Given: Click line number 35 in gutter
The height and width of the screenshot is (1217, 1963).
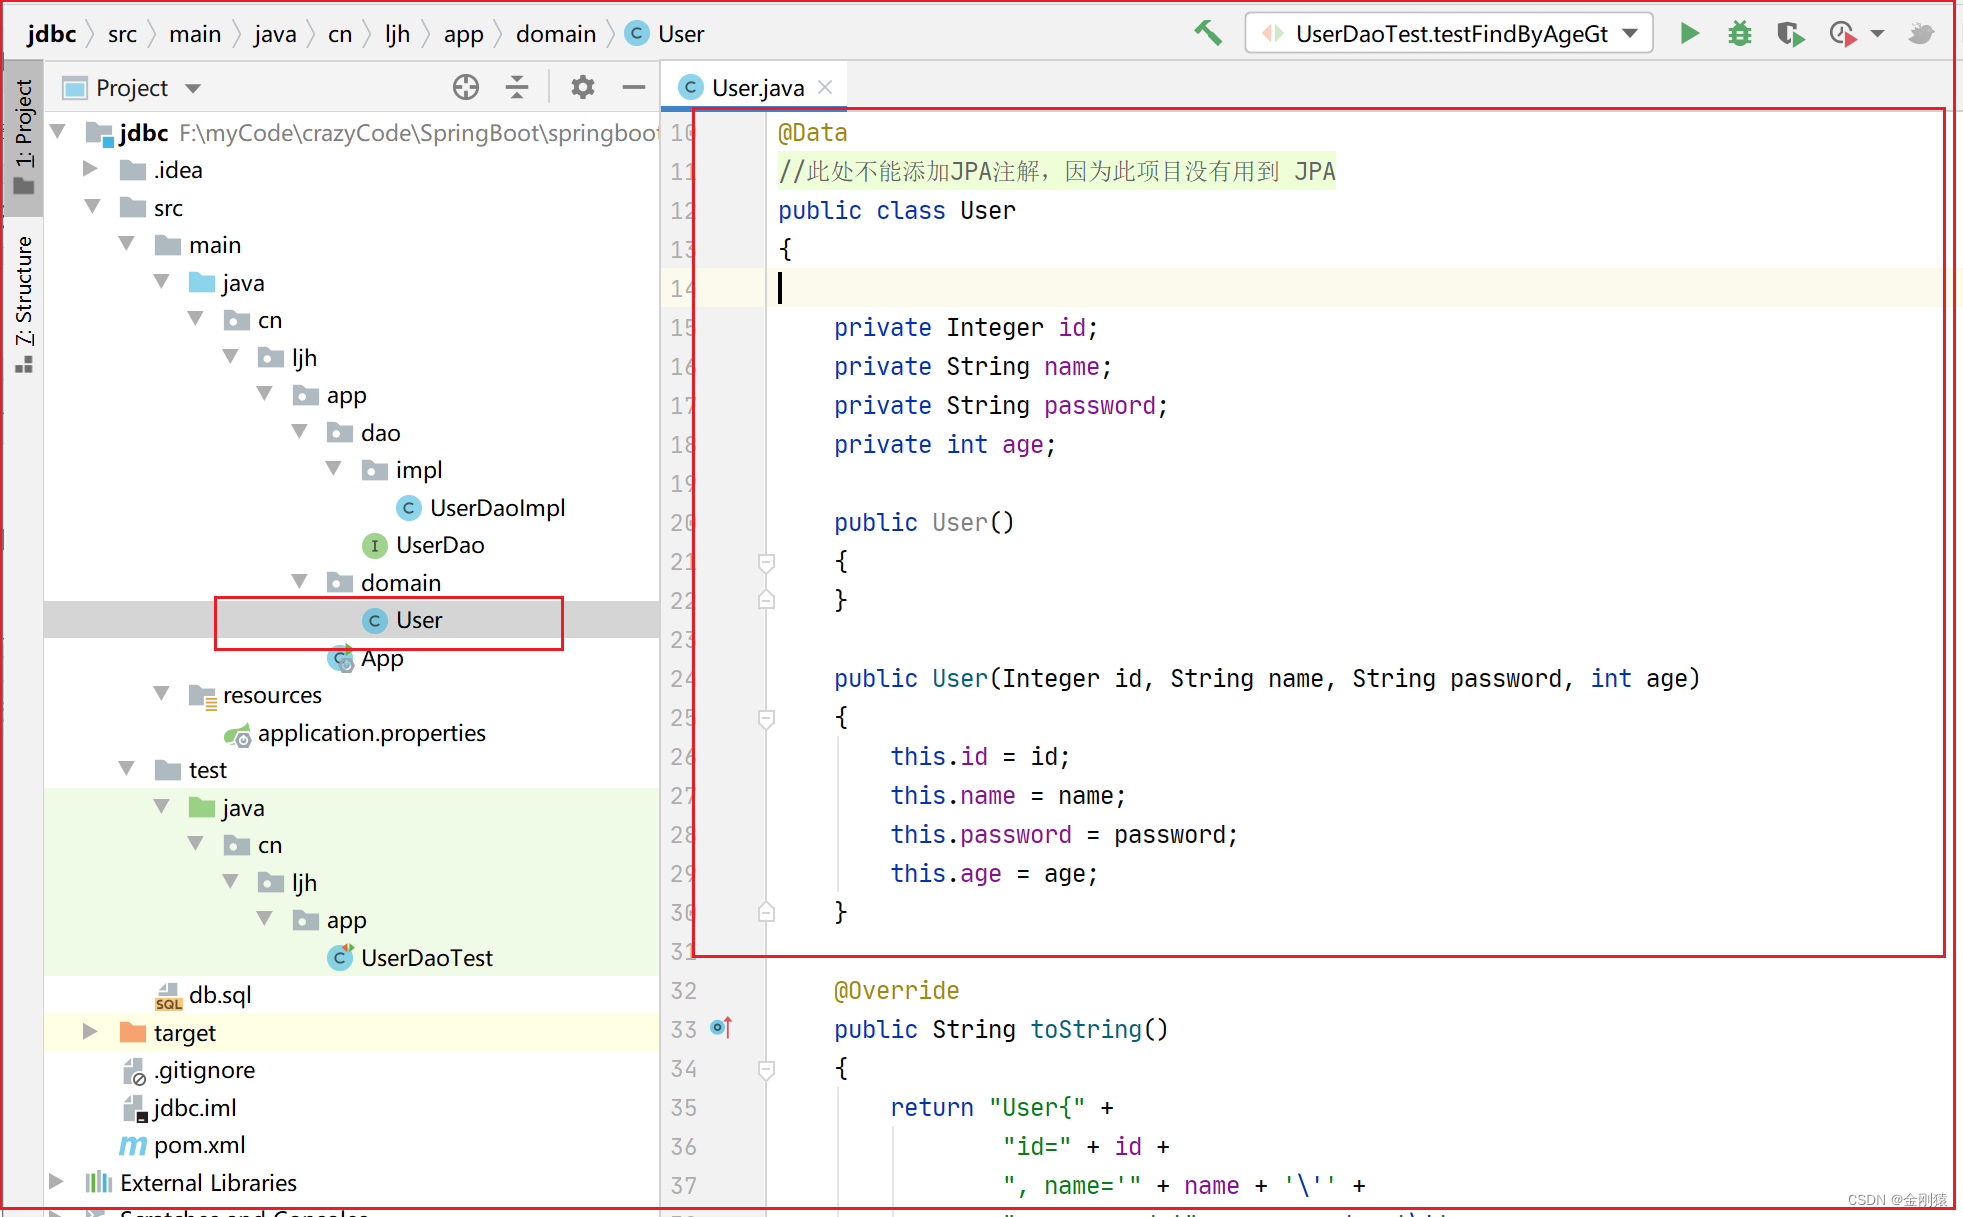Looking at the screenshot, I should 683,1107.
